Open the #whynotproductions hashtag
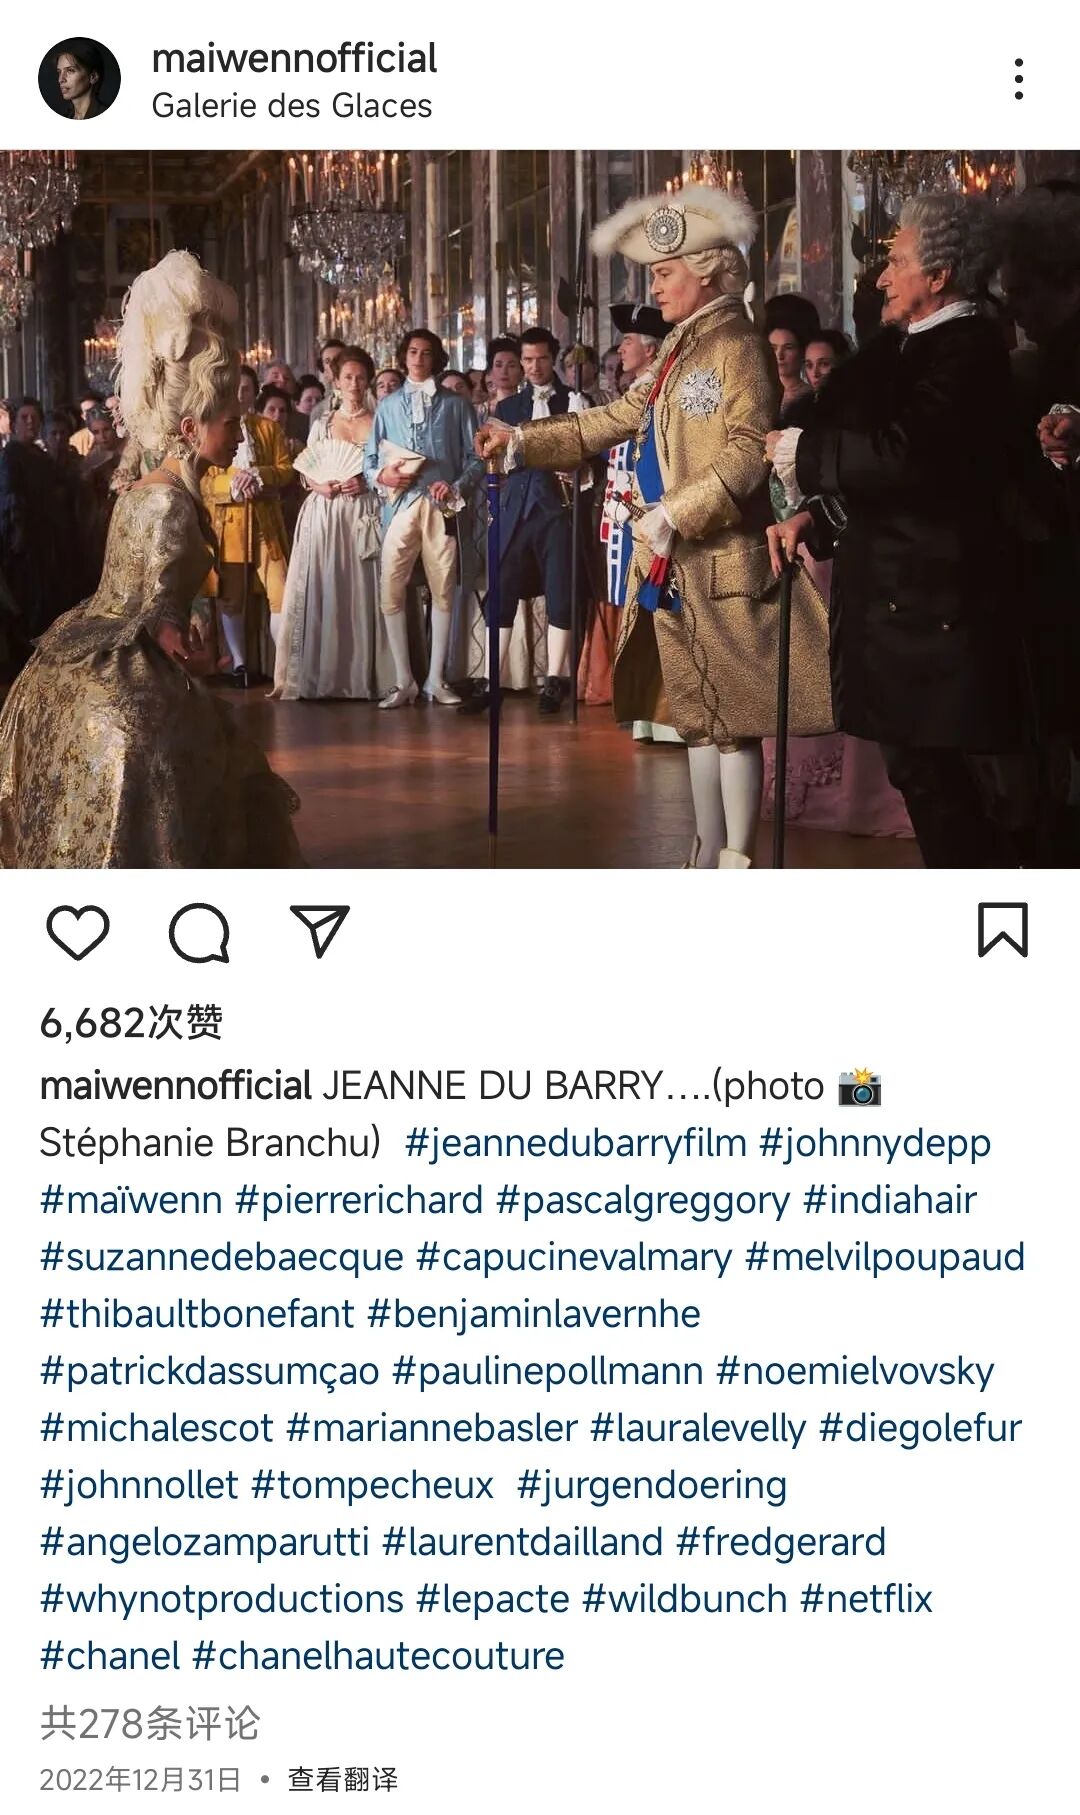Image resolution: width=1080 pixels, height=1815 pixels. point(222,1598)
